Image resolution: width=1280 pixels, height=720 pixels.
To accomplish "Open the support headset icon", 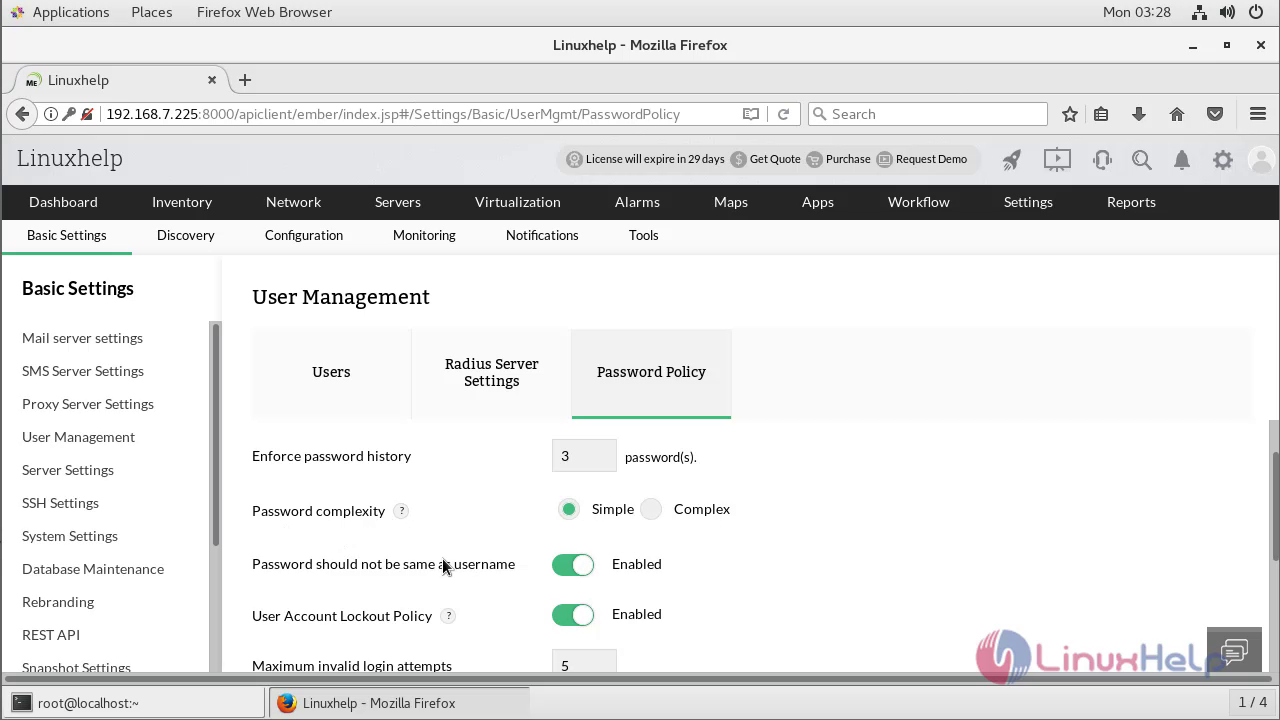I will pyautogui.click(x=1102, y=159).
